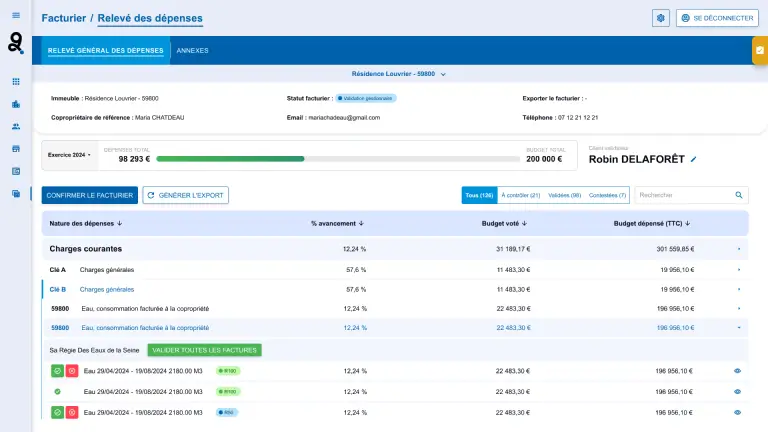Click amount 301 559,85 €
This screenshot has height=432, width=768.
675,249
